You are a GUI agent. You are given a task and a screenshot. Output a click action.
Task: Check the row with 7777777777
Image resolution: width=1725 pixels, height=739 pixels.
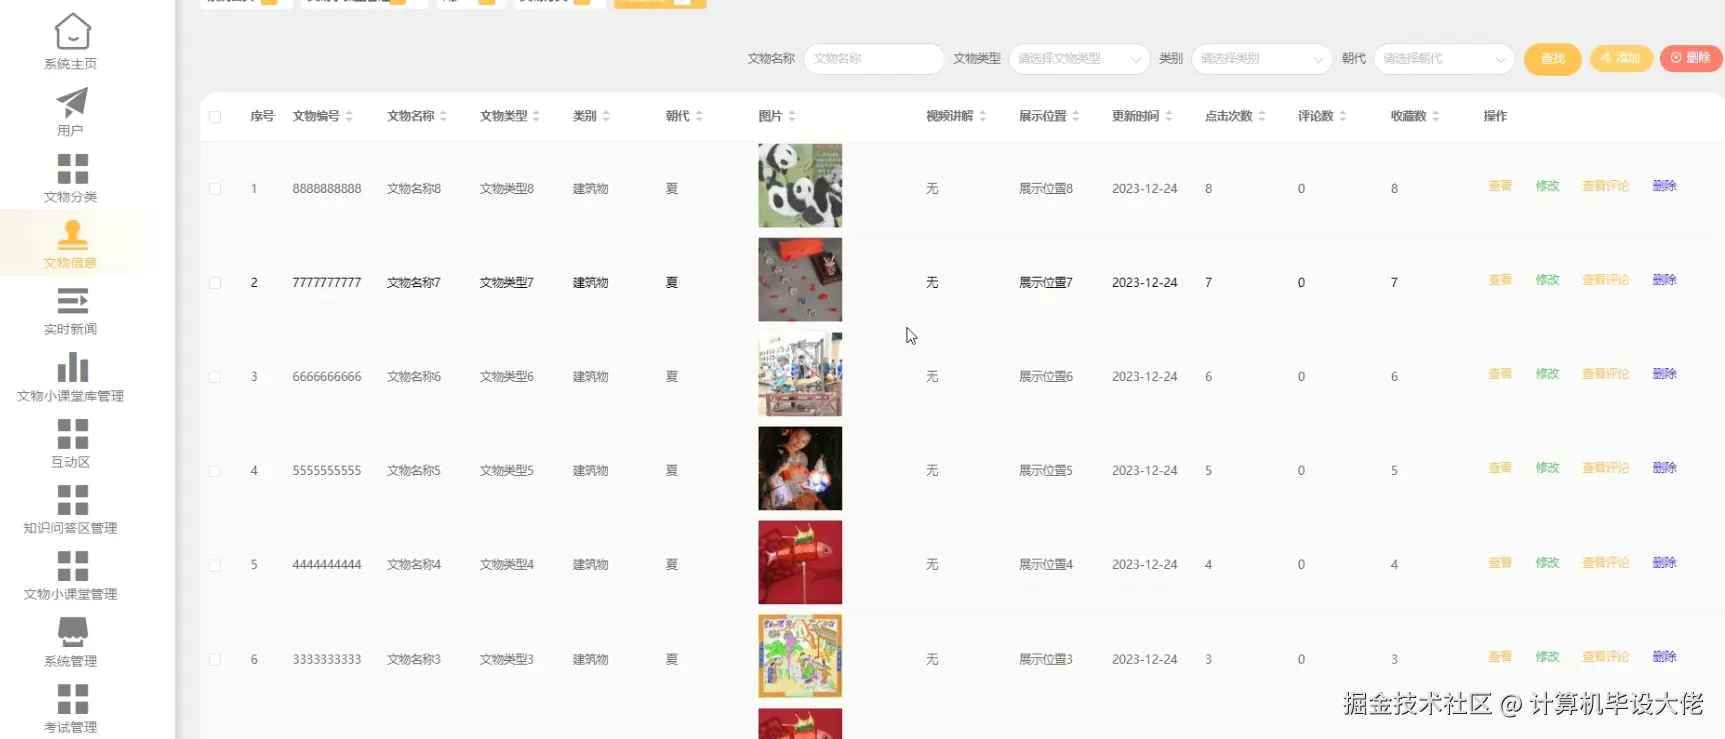[x=215, y=283]
